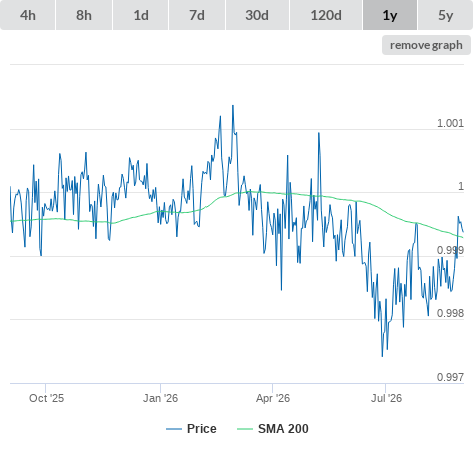The image size is (474, 455).
Task: Click the remove graph button
Action: pyautogui.click(x=426, y=45)
